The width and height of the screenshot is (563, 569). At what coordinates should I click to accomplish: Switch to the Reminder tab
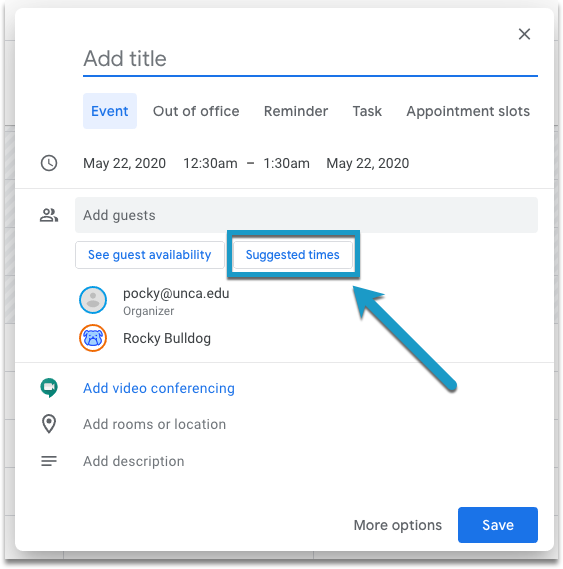click(x=296, y=111)
